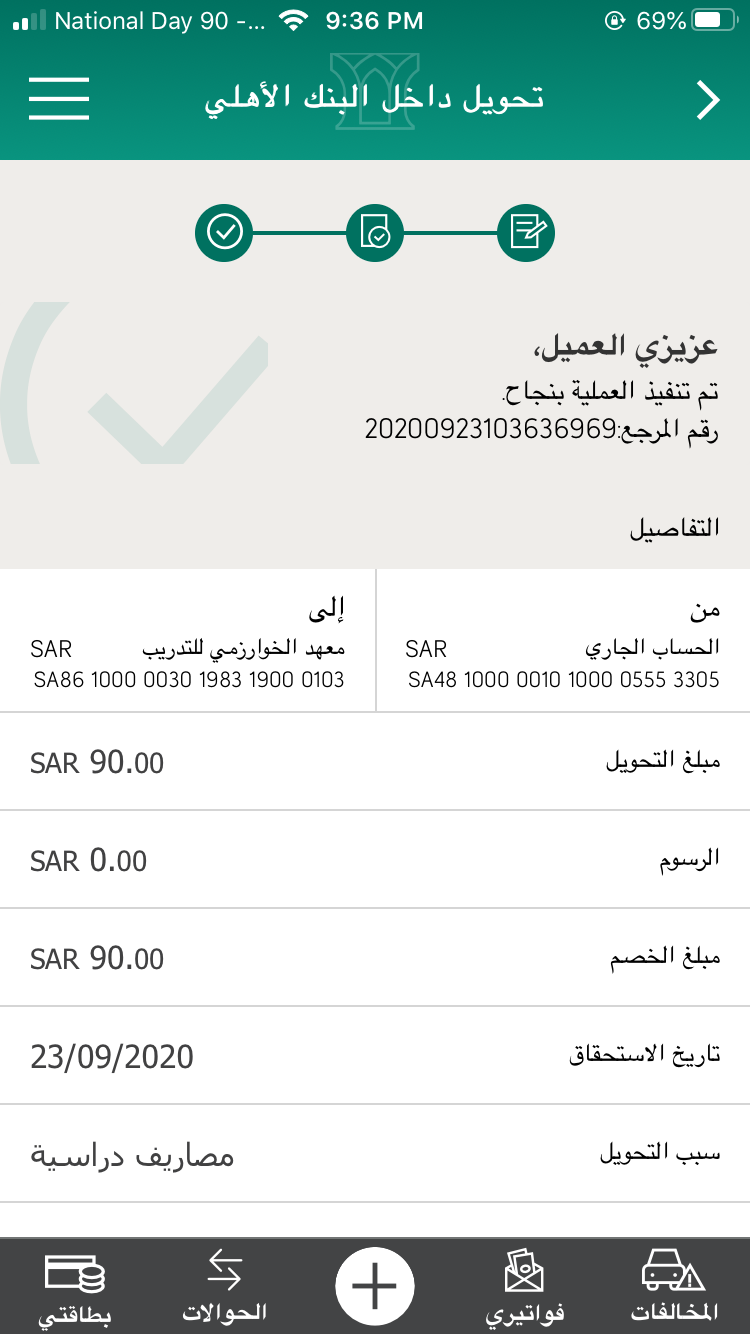Tap the header title تحويل داخل البنك الأهلي
This screenshot has width=750, height=1334.
(375, 100)
